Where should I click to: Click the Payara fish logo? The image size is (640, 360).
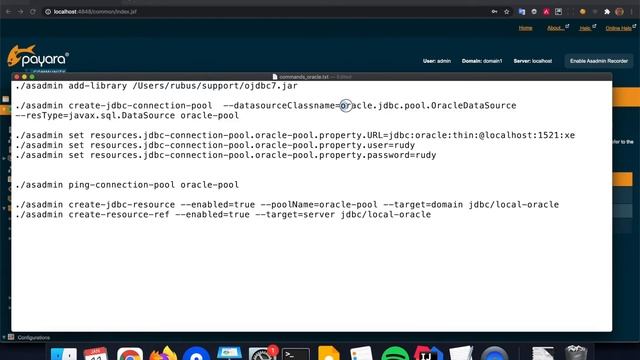tap(38, 56)
